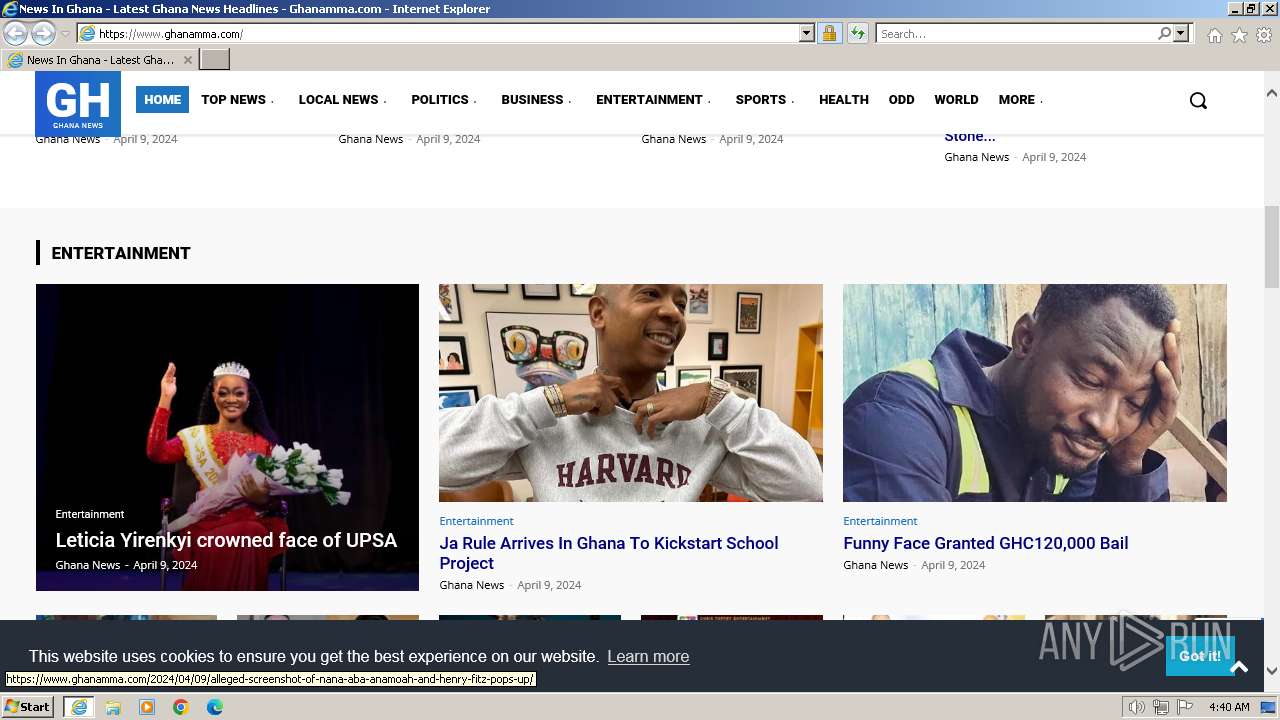Viewport: 1280px width, 720px height.
Task: Click the network icon in system tray
Action: click(x=1160, y=707)
